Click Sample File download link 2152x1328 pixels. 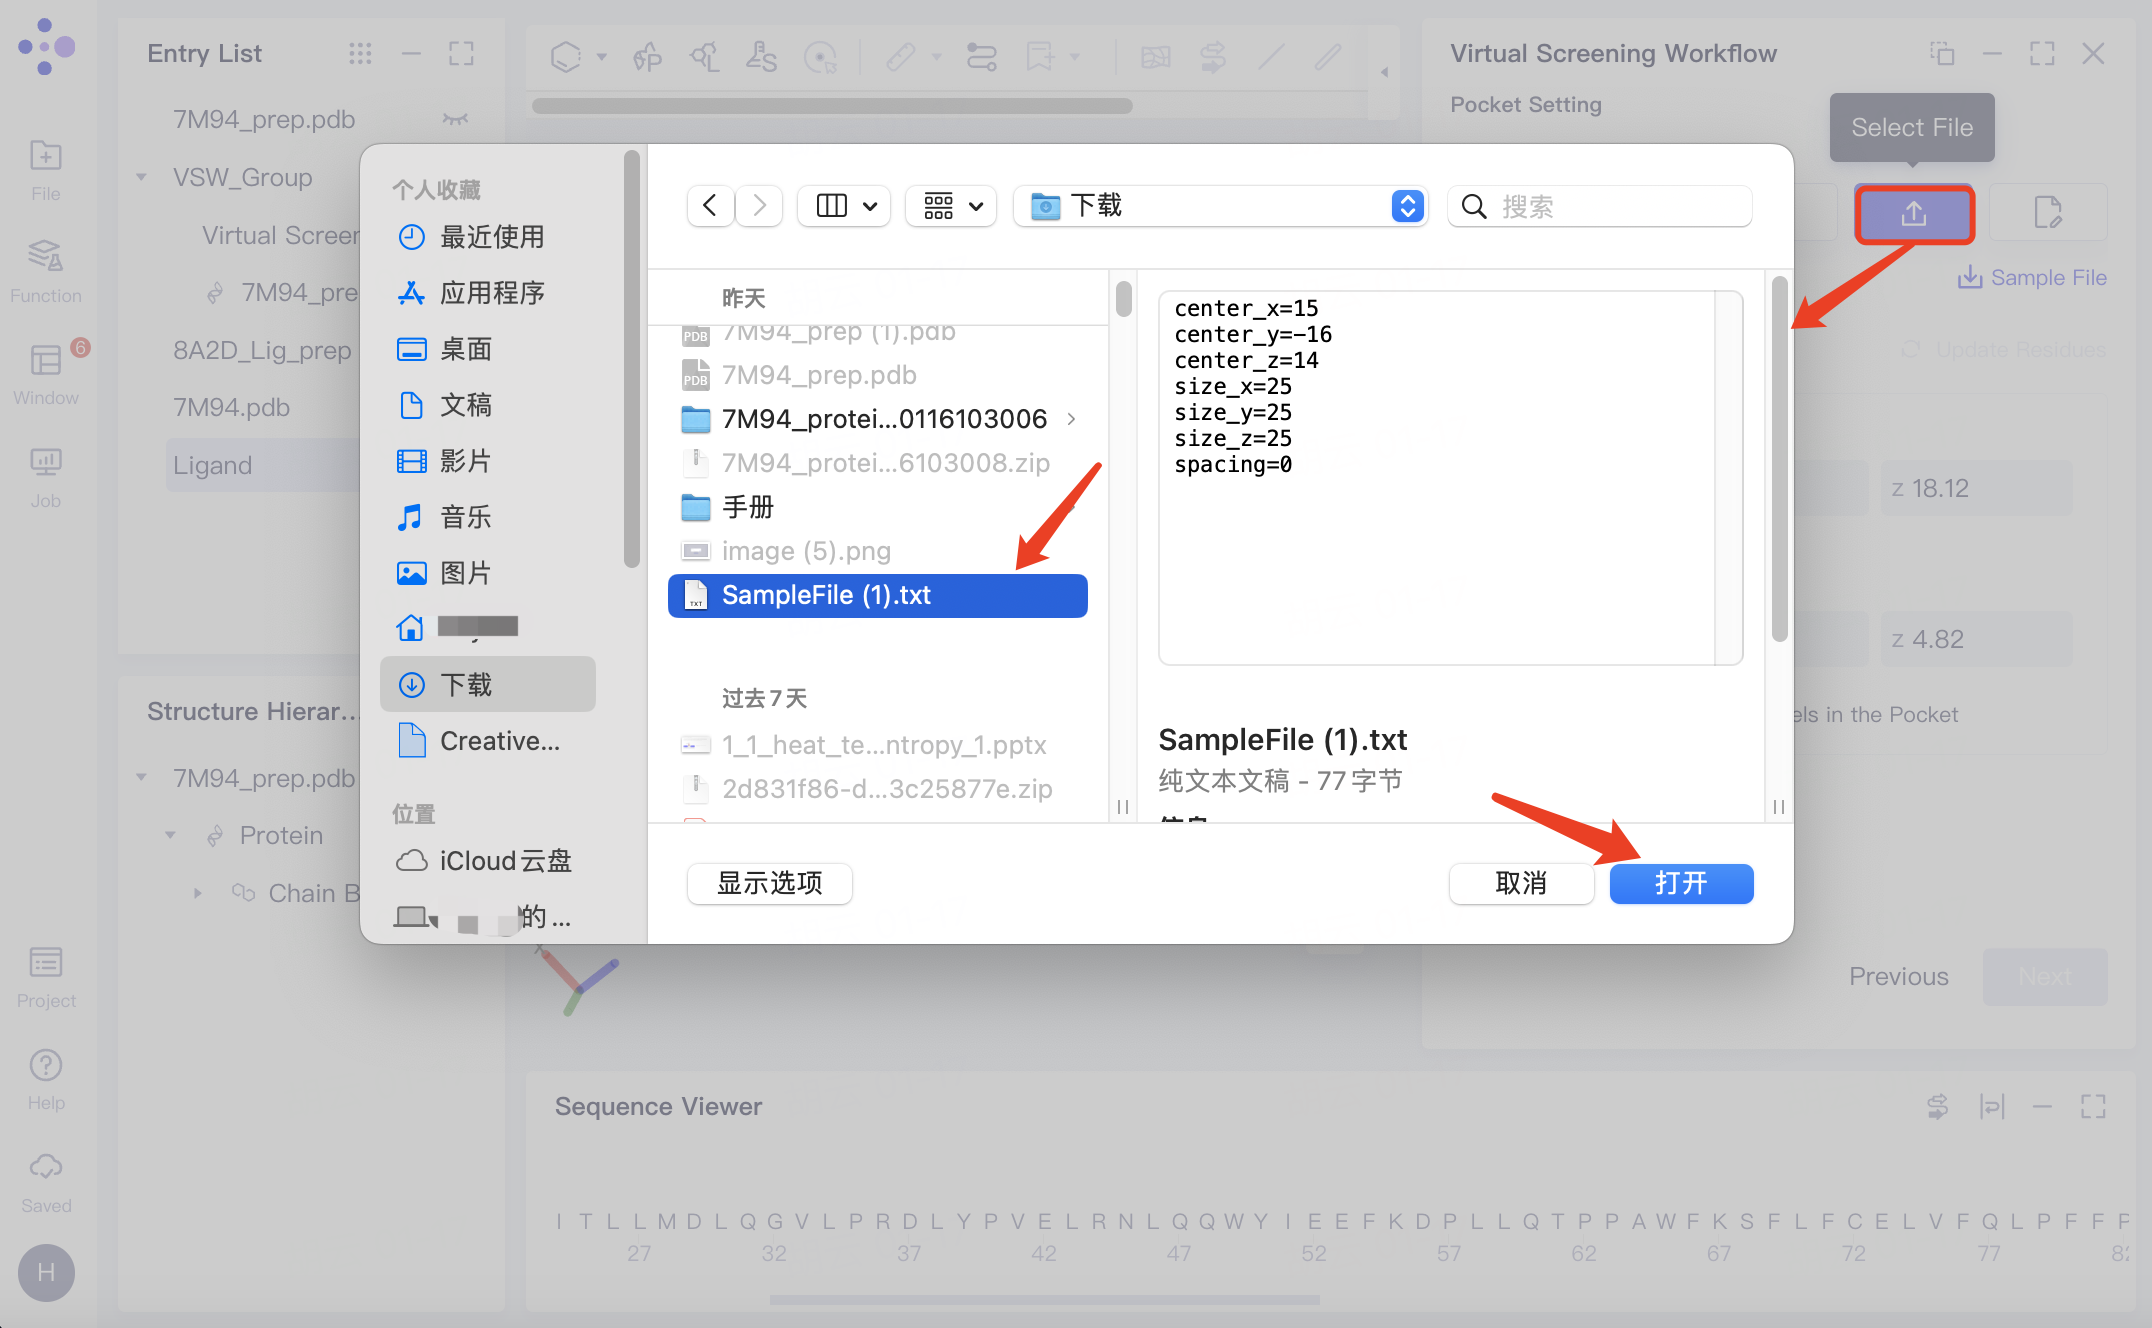(2032, 278)
